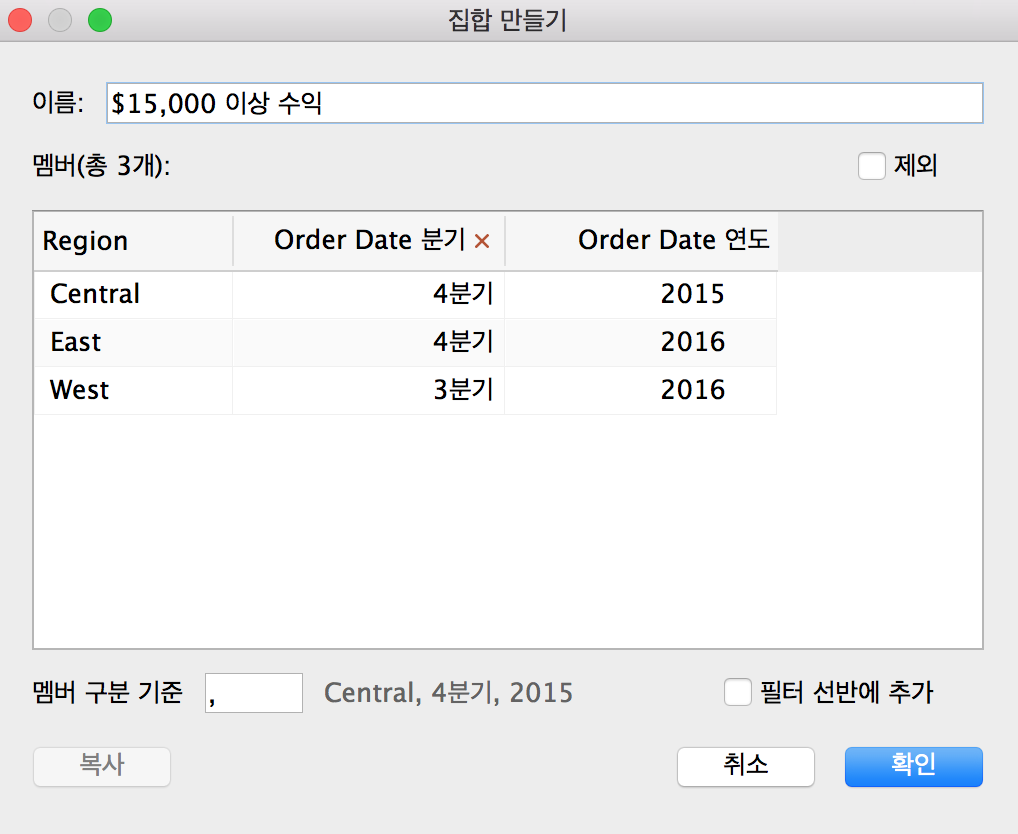1018x834 pixels.
Task: Click the green zoom window button
Action: 100,20
